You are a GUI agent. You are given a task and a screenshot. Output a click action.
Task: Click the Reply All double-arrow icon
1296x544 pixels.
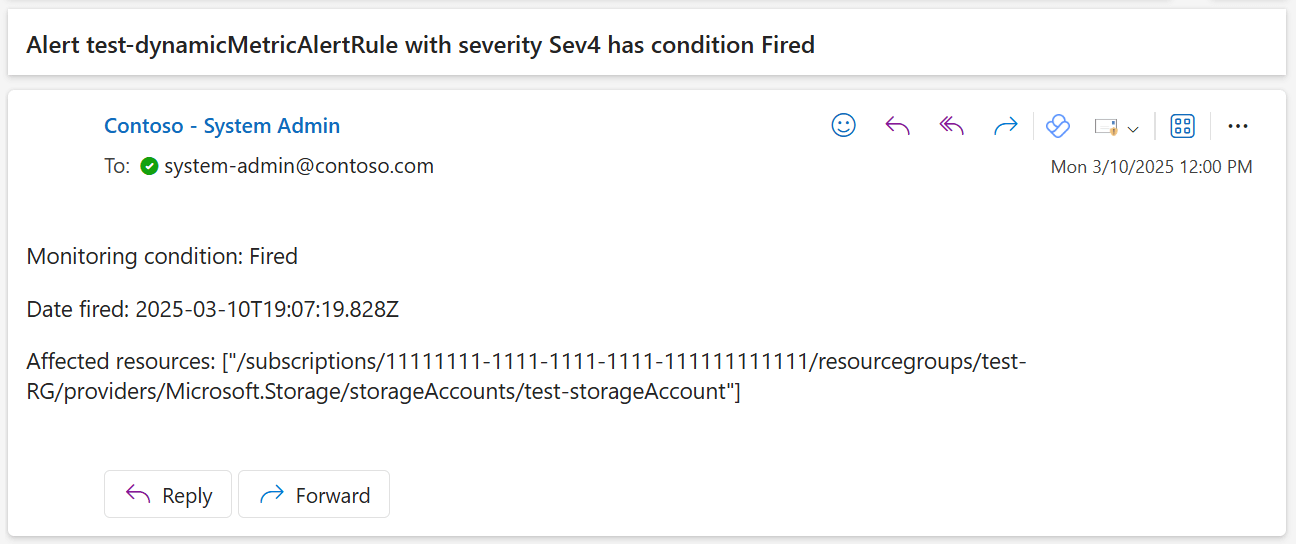[951, 126]
